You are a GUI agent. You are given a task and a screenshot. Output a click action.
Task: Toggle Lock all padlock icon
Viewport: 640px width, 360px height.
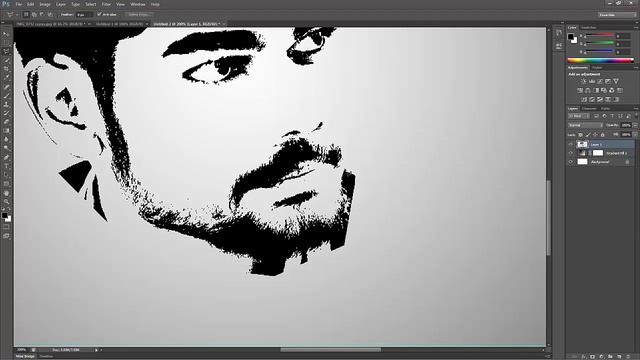pyautogui.click(x=602, y=135)
